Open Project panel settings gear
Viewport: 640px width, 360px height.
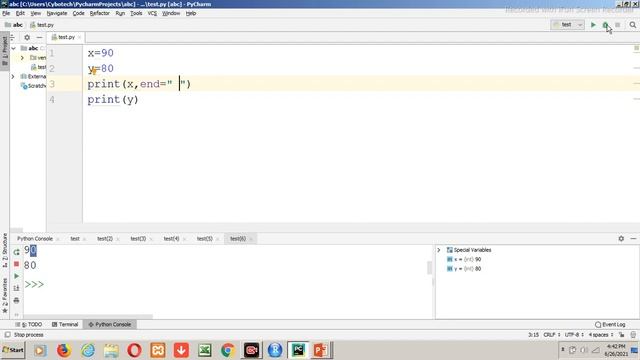(x=27, y=37)
